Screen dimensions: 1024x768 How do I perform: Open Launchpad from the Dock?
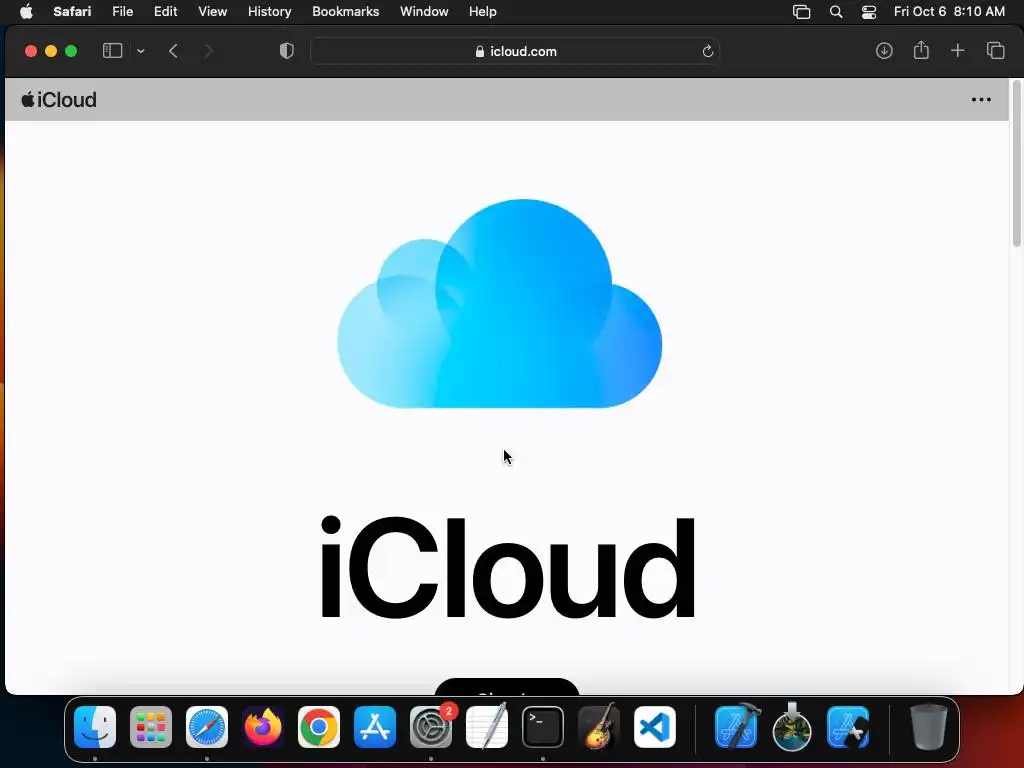tap(151, 727)
